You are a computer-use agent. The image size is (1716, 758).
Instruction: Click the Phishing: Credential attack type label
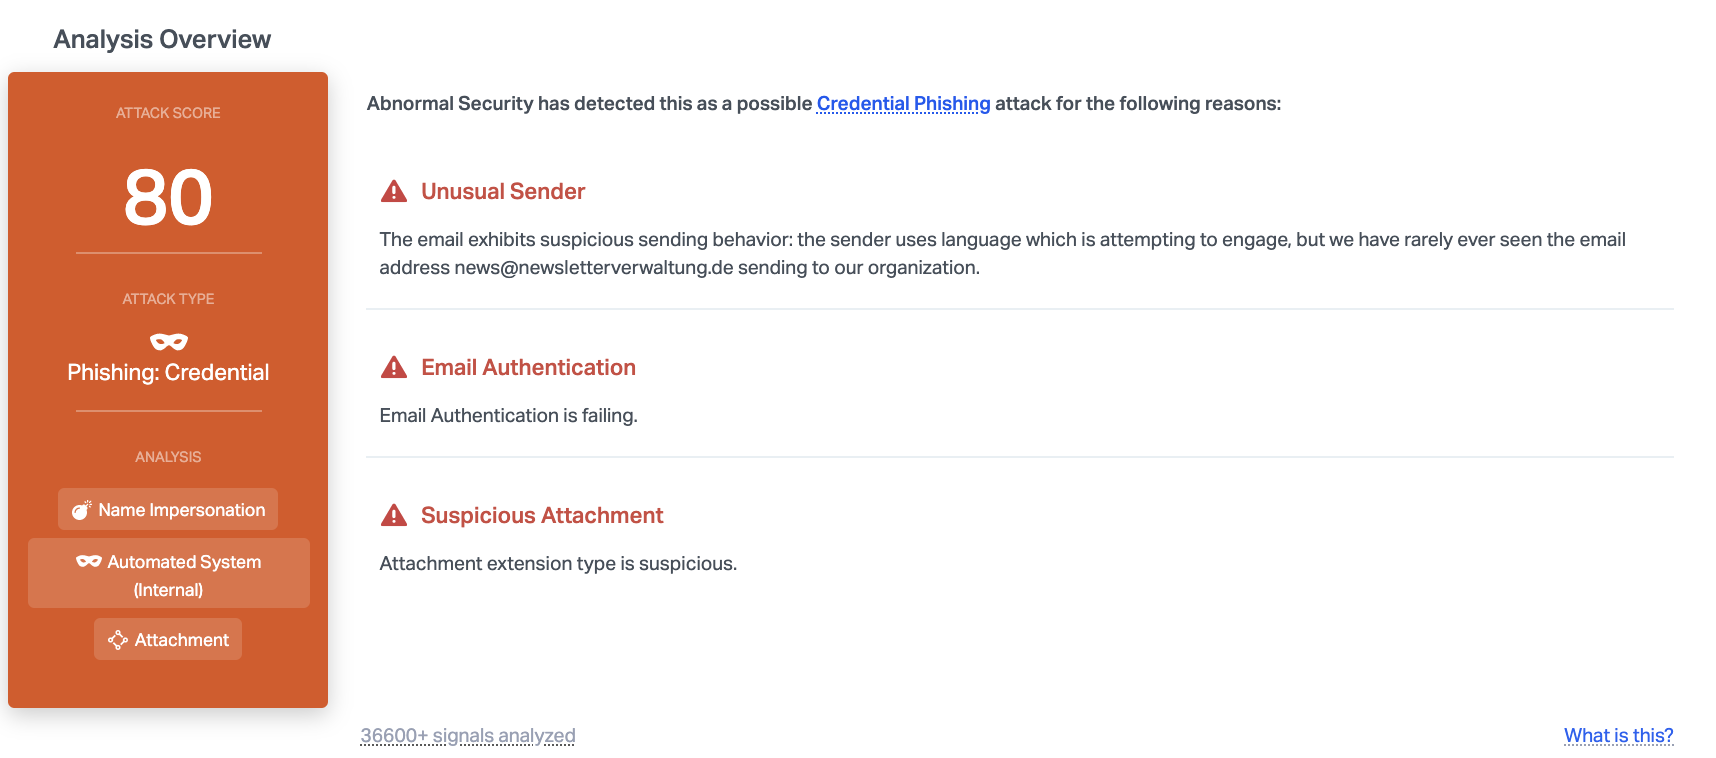coord(168,373)
